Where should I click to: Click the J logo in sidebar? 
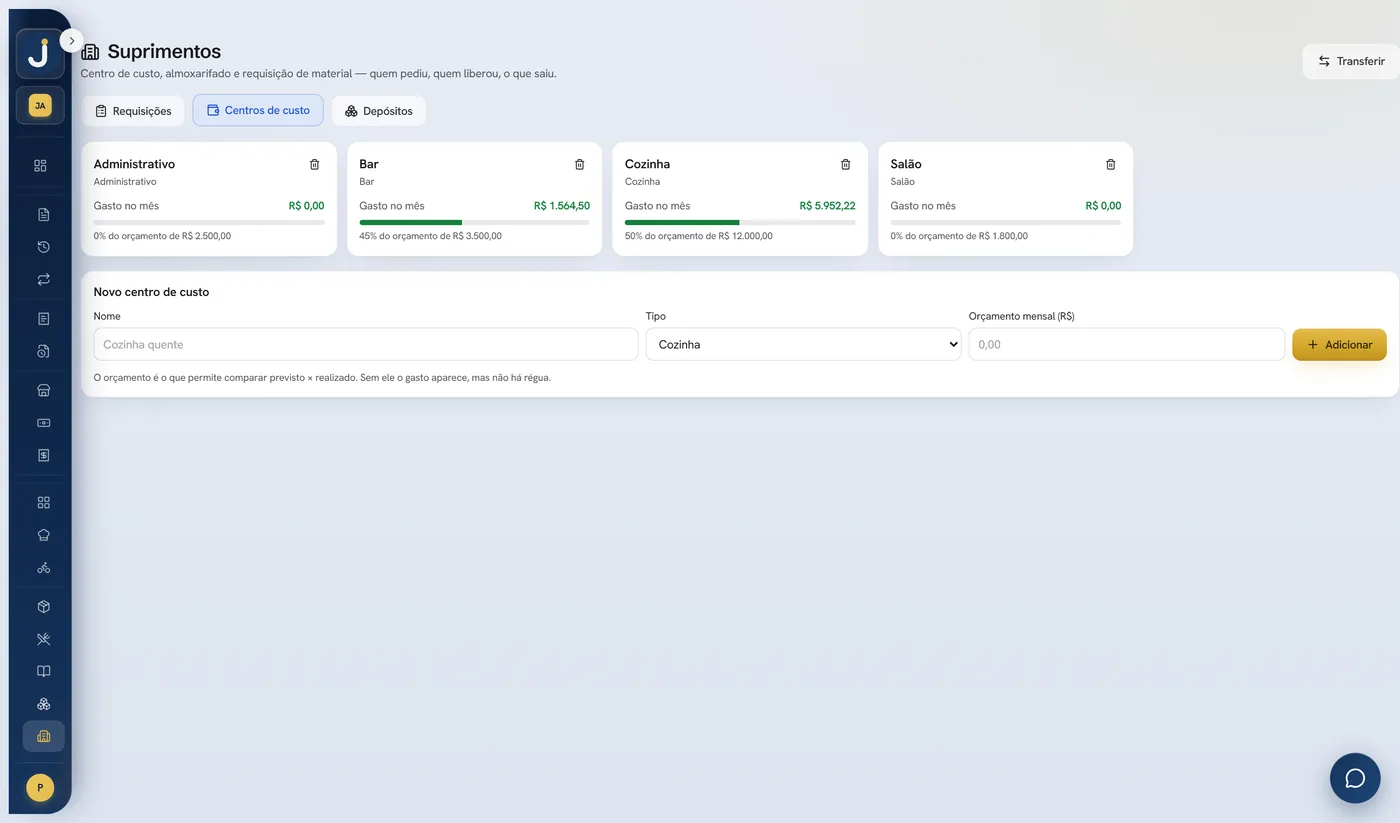click(x=40, y=54)
